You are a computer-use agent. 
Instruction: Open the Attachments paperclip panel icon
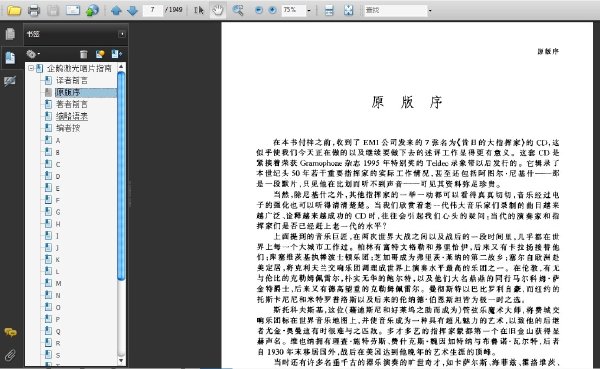tap(10, 356)
